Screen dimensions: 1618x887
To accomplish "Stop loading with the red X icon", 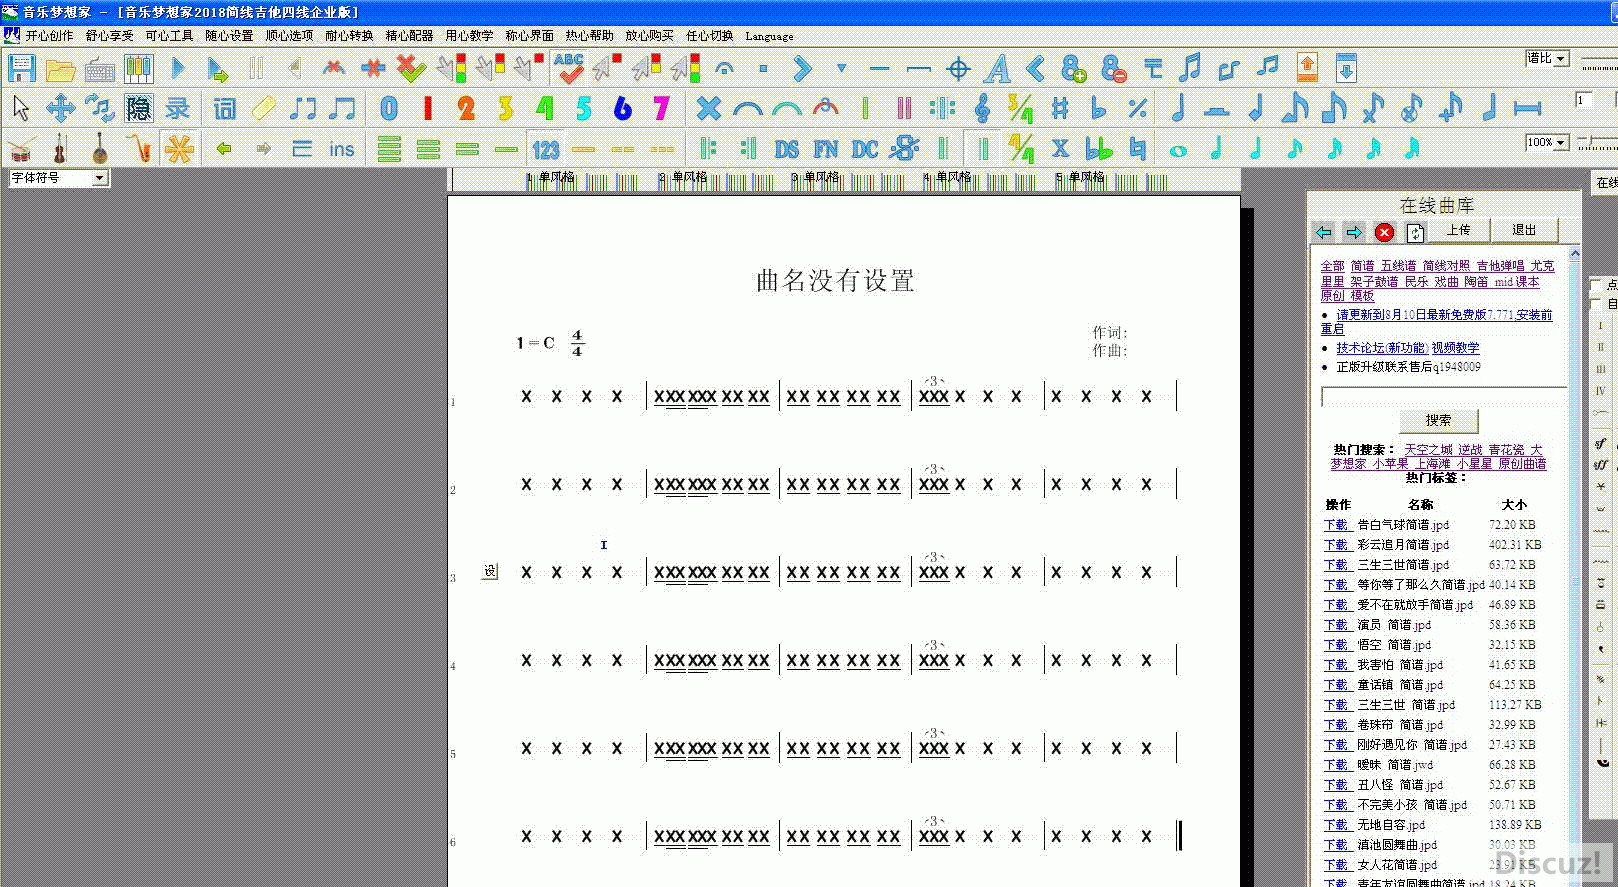I will point(1384,232).
